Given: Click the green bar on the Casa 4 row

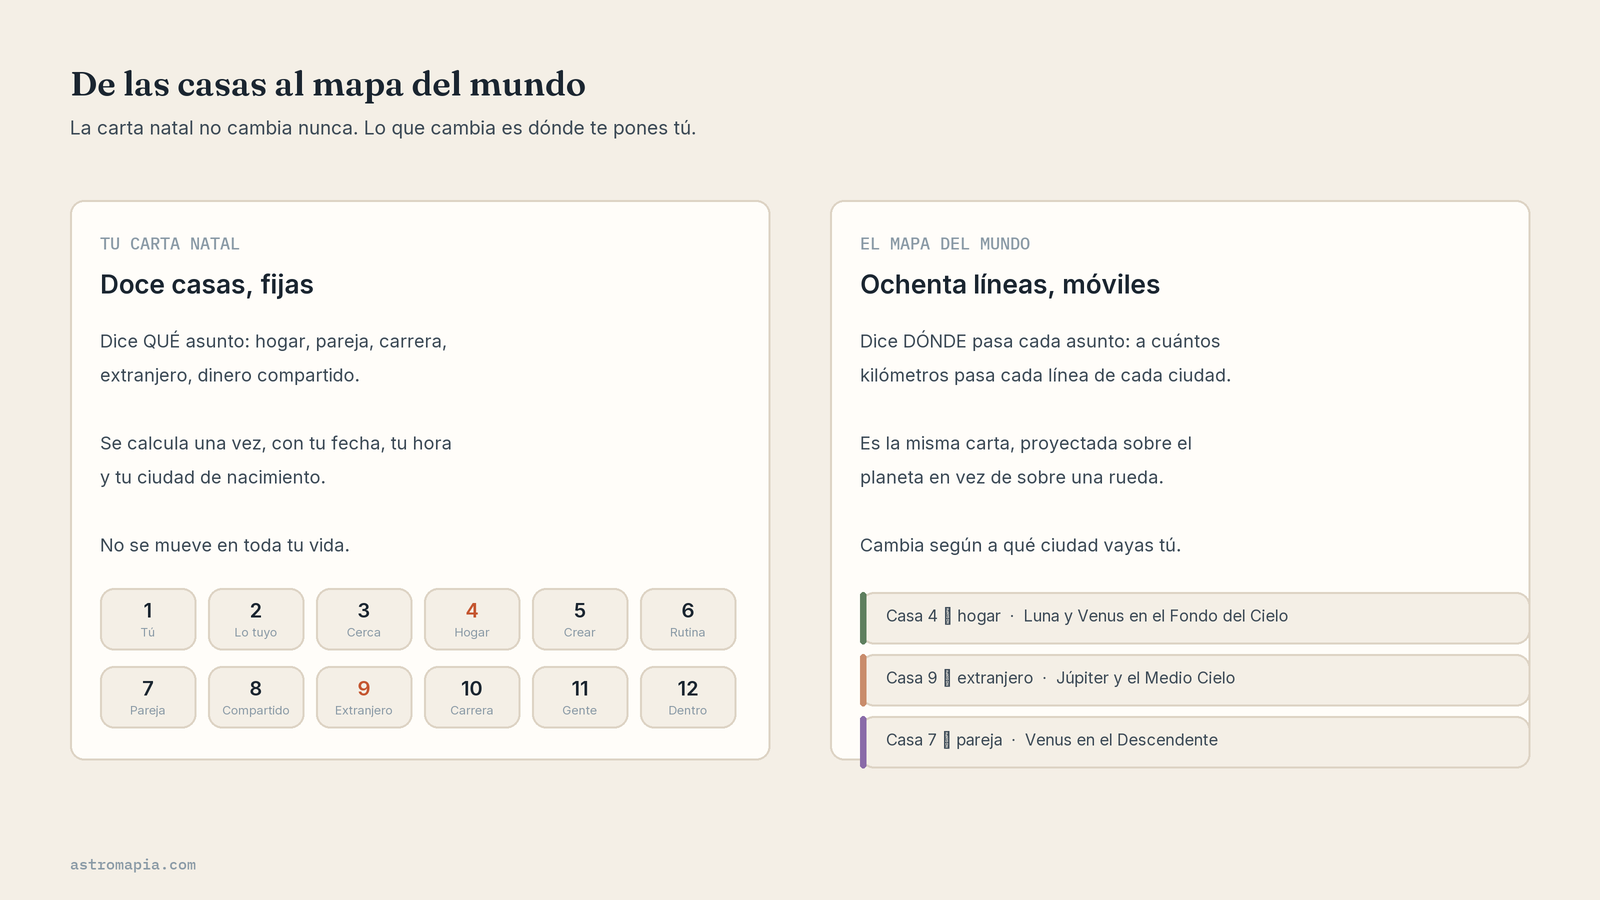Looking at the screenshot, I should (x=863, y=618).
